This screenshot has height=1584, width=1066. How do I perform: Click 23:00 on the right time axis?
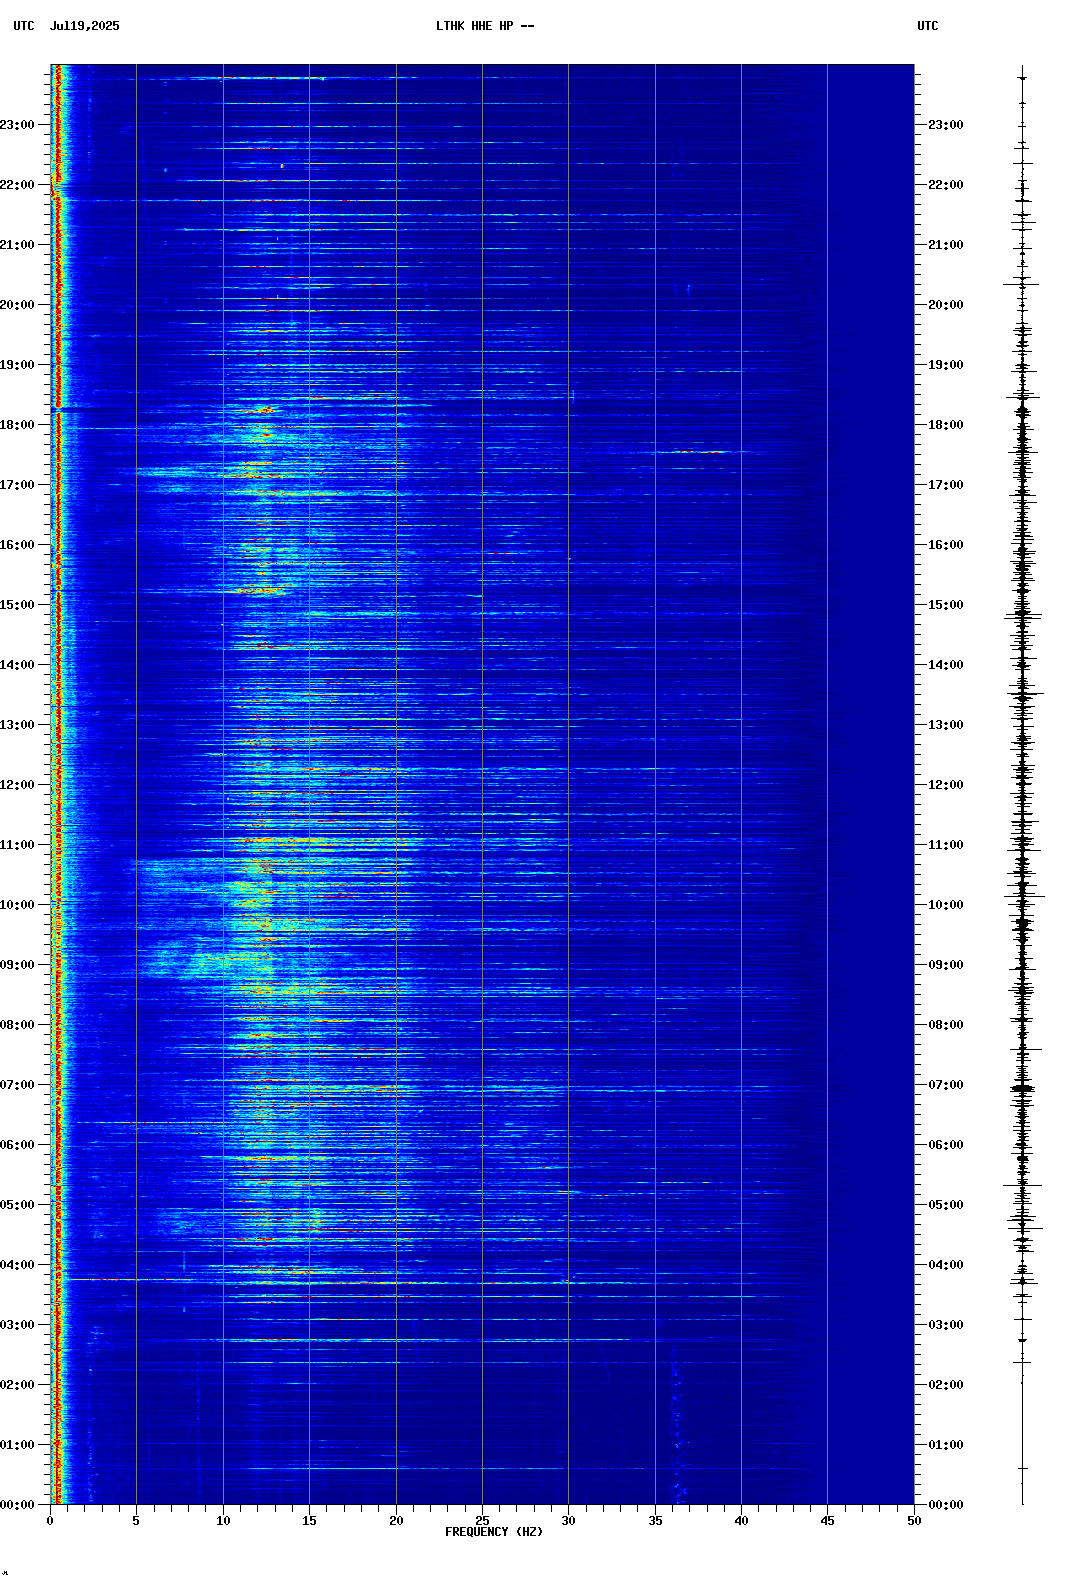946,125
